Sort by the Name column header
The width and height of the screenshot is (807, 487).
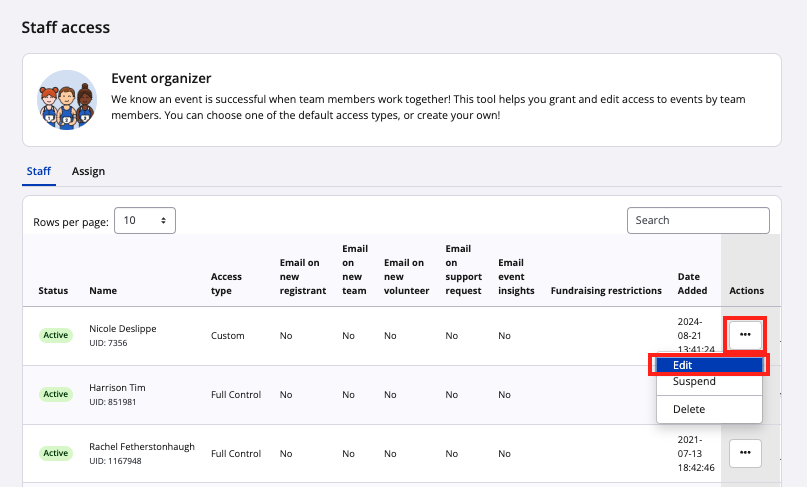pyautogui.click(x=103, y=291)
